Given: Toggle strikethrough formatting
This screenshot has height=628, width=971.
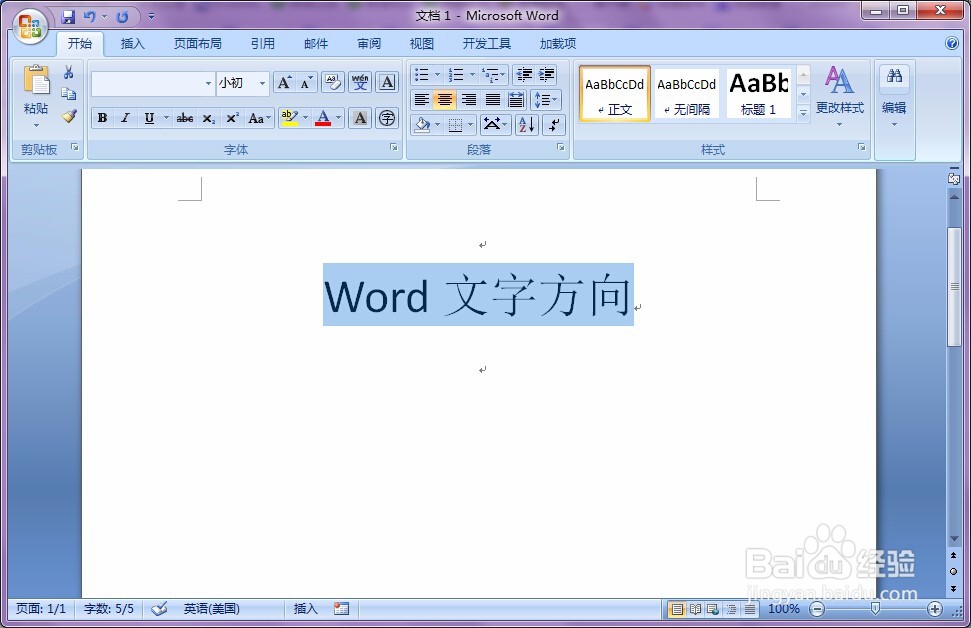Looking at the screenshot, I should 185,118.
